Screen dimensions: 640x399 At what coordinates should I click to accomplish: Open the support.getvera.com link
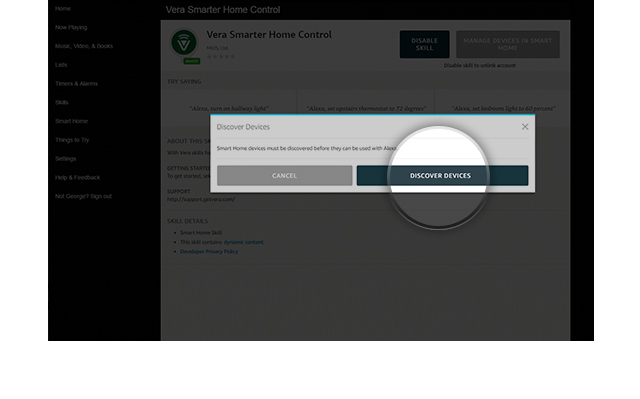click(x=201, y=200)
